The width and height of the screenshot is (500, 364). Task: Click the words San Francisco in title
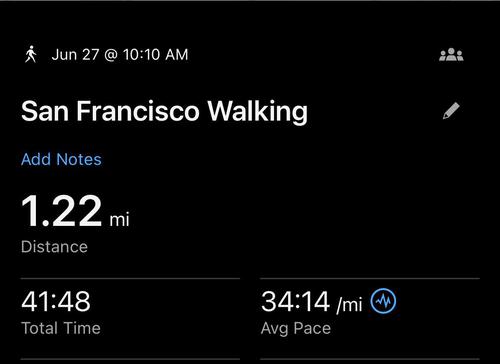110,111
